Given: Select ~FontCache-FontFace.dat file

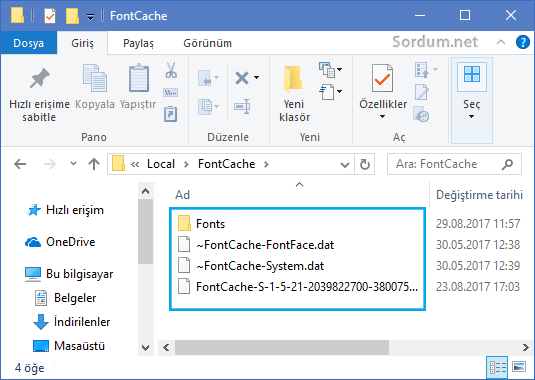Looking at the screenshot, I should tap(265, 245).
